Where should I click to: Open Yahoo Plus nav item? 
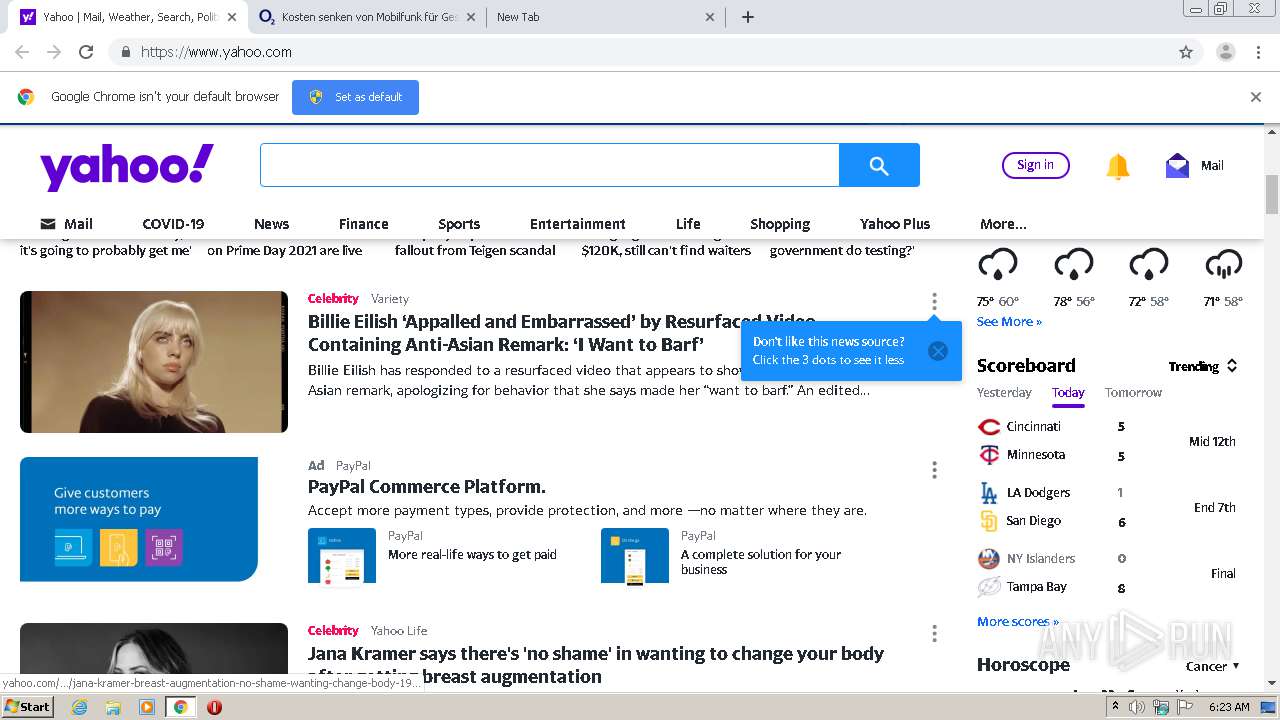pyautogui.click(x=895, y=224)
